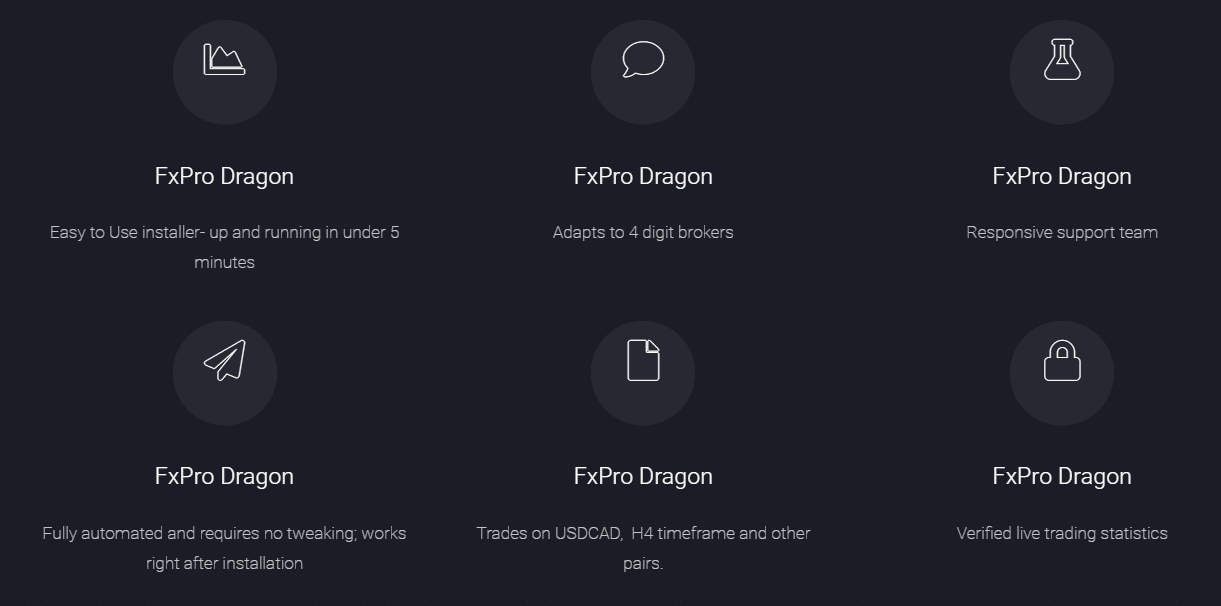Click the FxPro Dragon heading above installer text
Screen dimensions: 1221x606
[224, 176]
